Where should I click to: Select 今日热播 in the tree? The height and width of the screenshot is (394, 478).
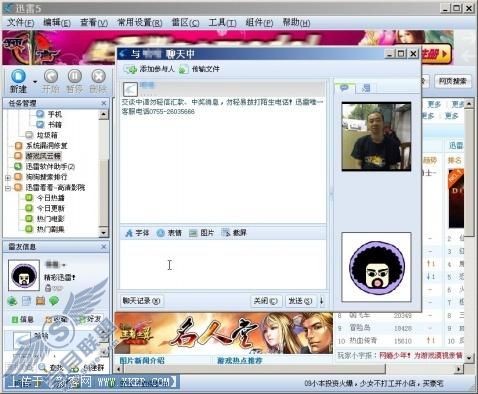click(x=51, y=198)
